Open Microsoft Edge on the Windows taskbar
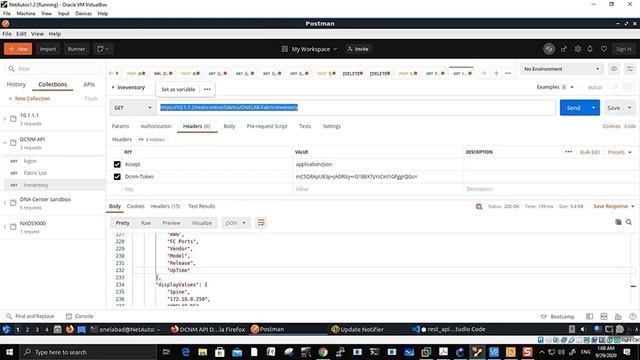640x360 pixels. (185, 352)
